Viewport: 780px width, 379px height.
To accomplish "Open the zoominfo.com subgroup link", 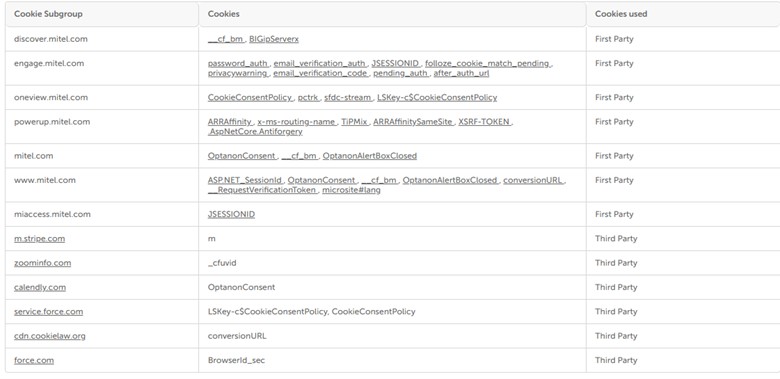I will pos(42,263).
